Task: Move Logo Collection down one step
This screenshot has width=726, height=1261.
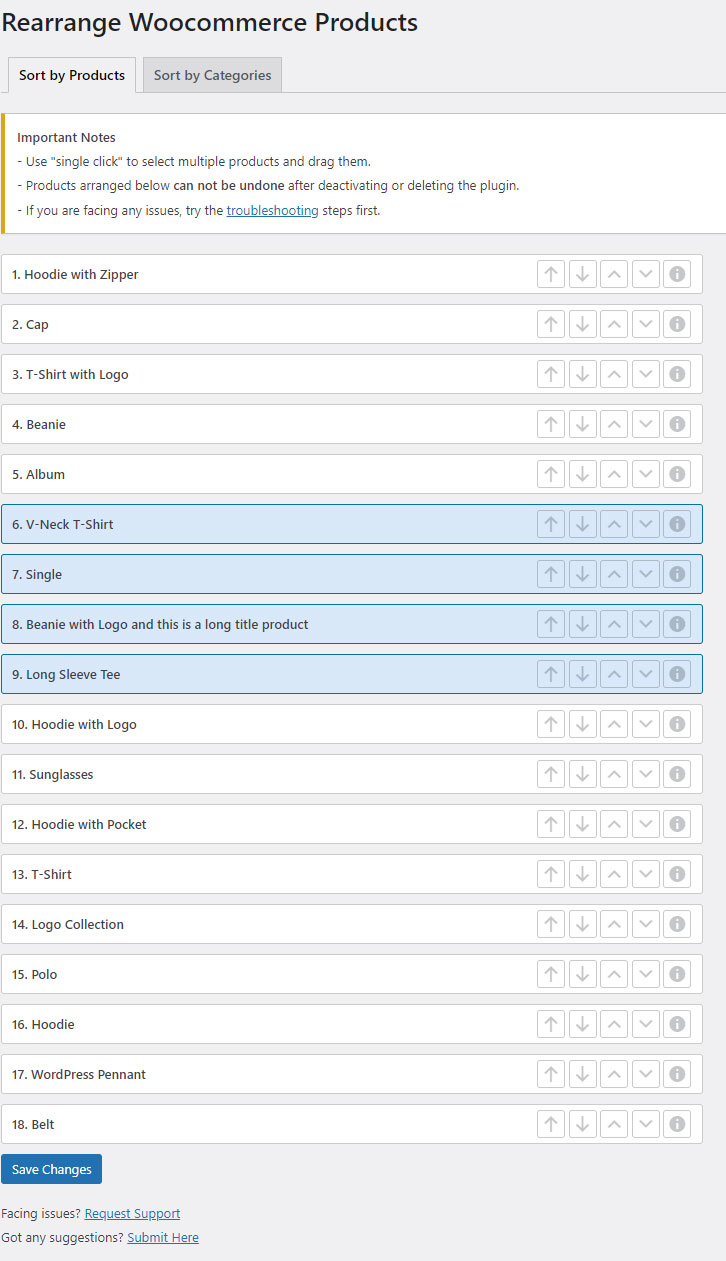Action: click(646, 924)
